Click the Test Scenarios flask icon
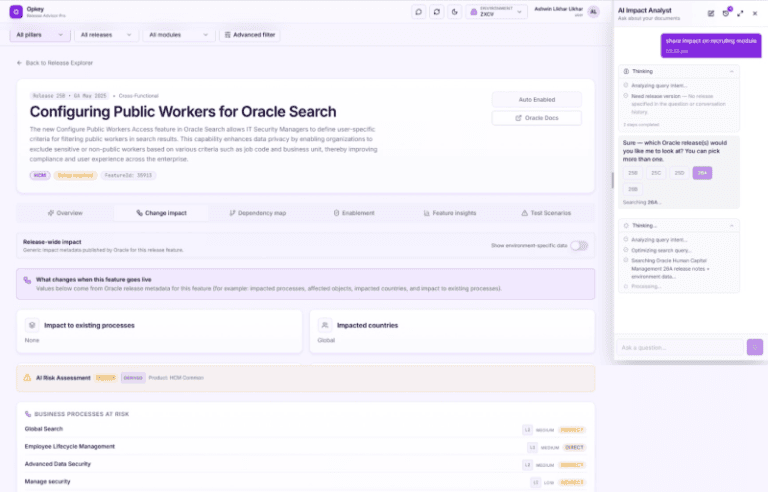The image size is (768, 492). tap(525, 213)
